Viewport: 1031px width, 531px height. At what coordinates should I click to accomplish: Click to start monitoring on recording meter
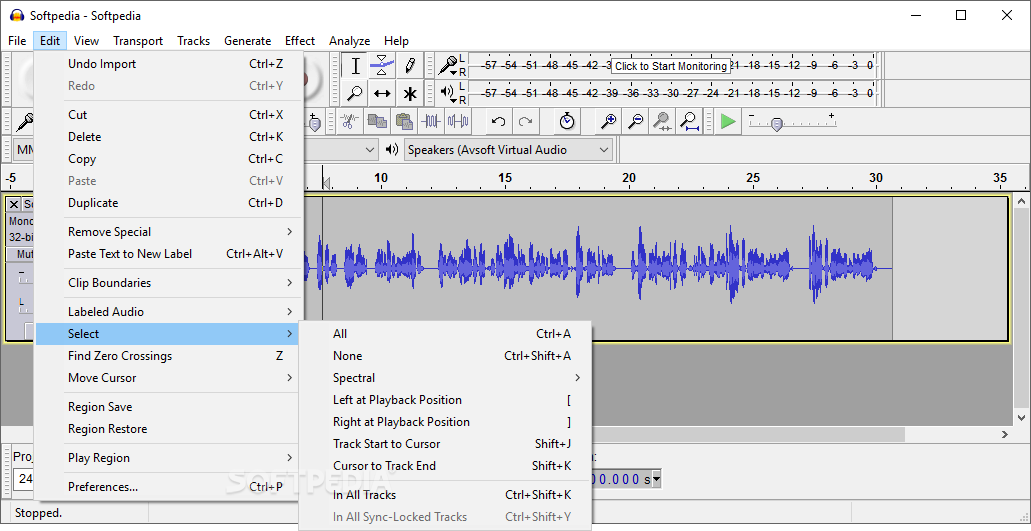point(671,66)
